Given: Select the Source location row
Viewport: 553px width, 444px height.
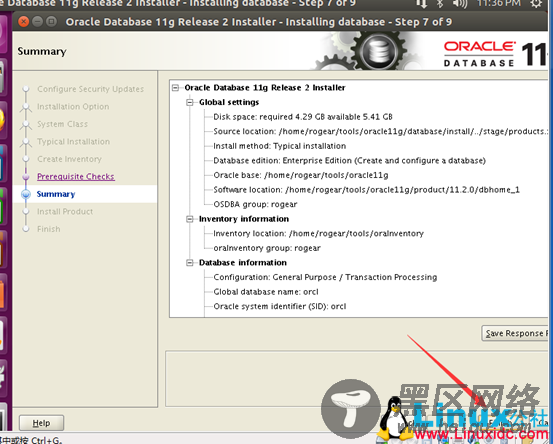Looking at the screenshot, I should (x=381, y=132).
